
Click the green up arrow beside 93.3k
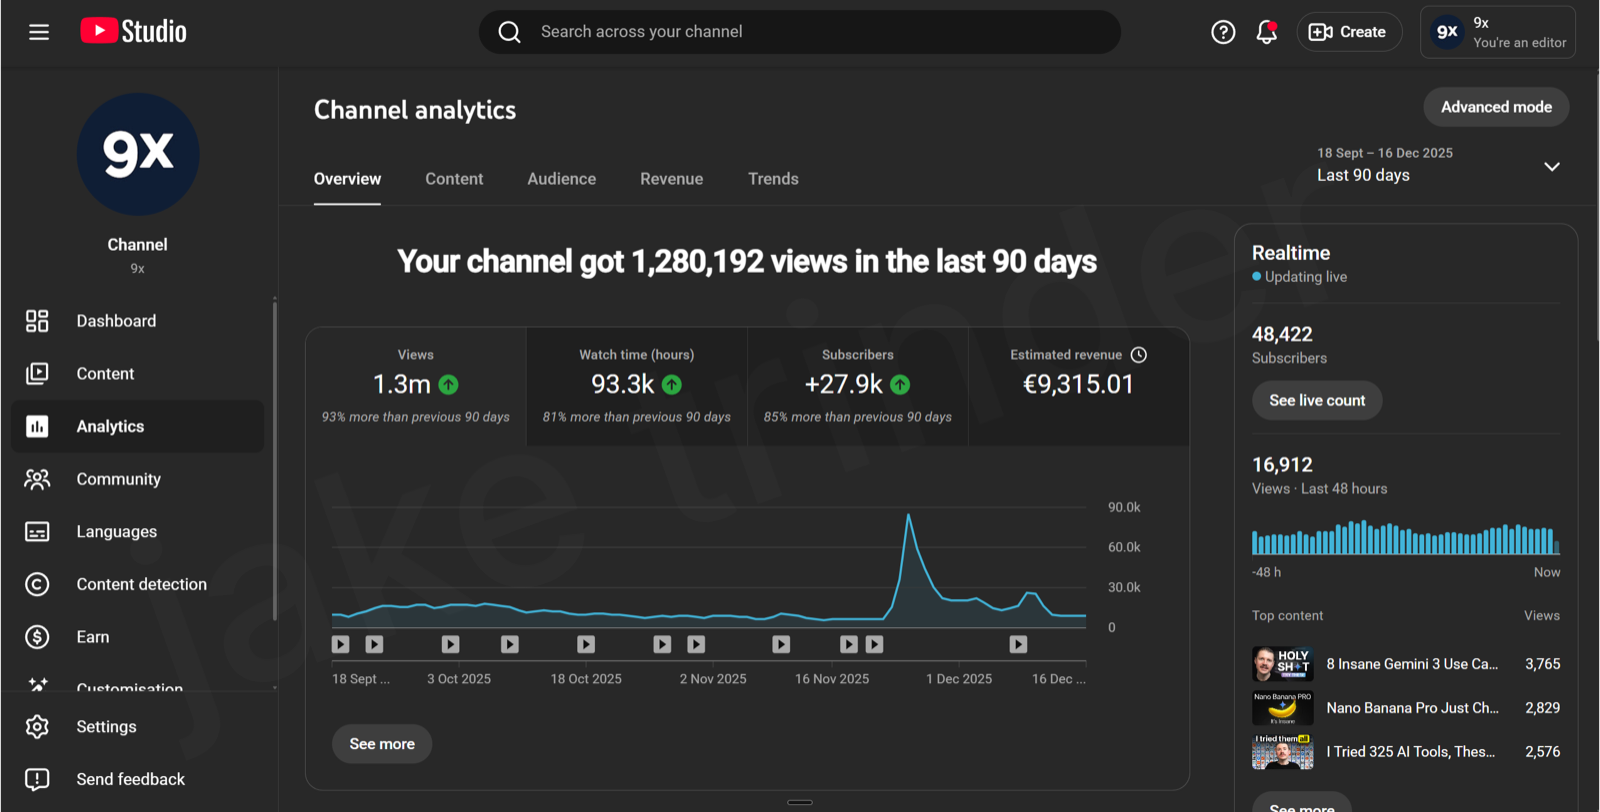[x=672, y=385]
